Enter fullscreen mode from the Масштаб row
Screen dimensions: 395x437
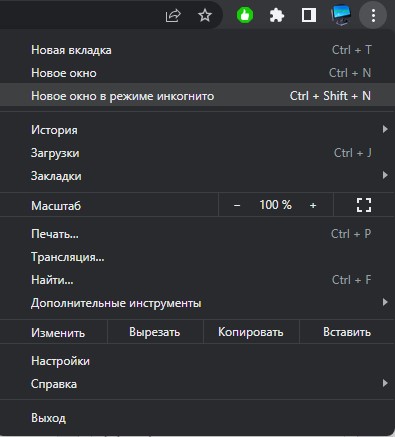pos(364,205)
